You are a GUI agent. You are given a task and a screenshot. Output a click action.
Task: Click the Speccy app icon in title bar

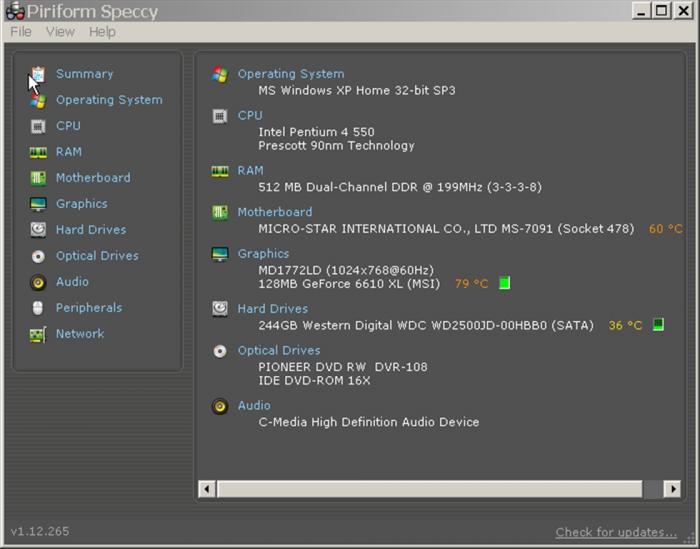click(x=15, y=11)
